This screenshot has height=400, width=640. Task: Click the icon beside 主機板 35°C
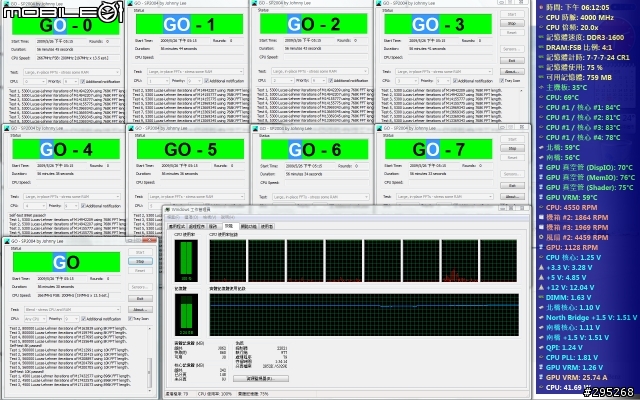(x=541, y=87)
